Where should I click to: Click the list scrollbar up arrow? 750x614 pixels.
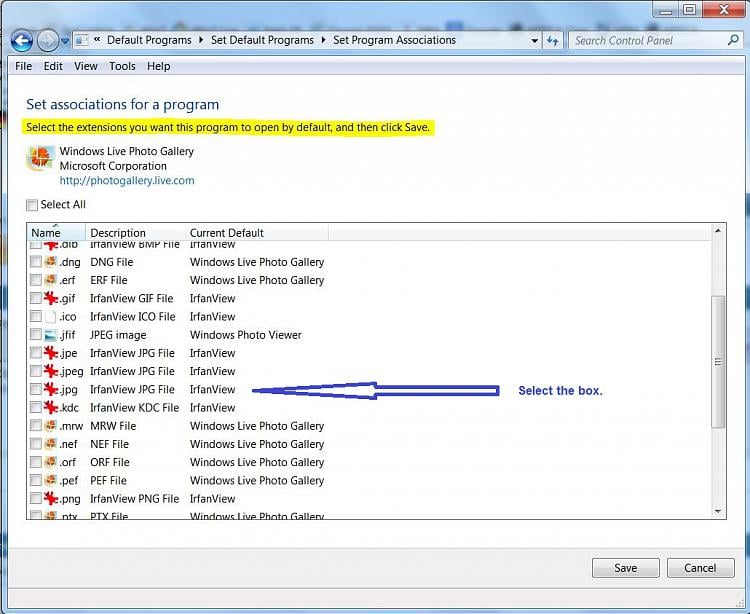coord(717,231)
